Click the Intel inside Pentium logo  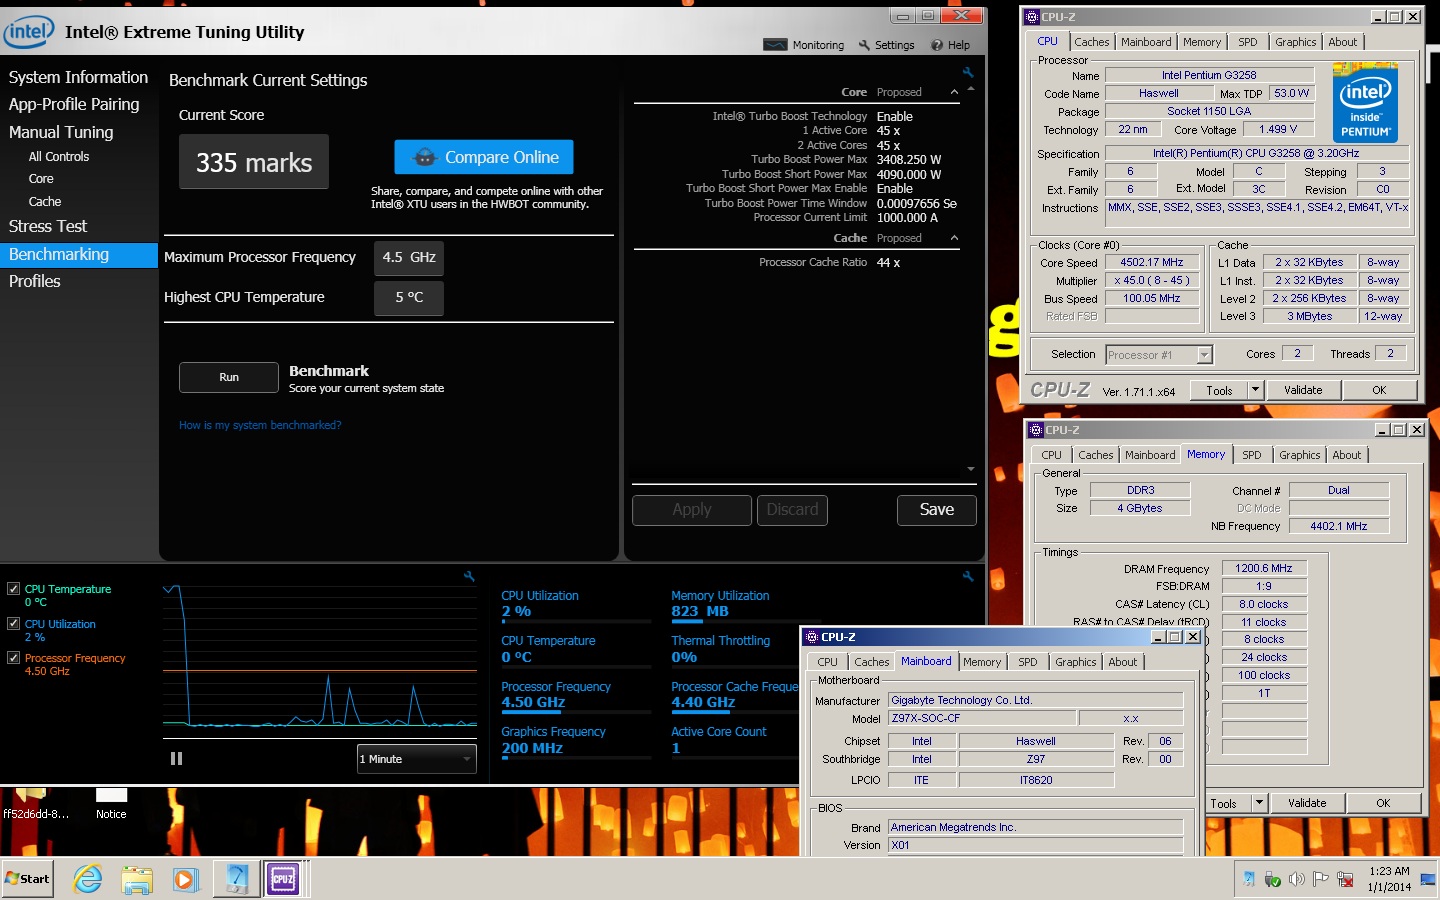pos(1365,102)
